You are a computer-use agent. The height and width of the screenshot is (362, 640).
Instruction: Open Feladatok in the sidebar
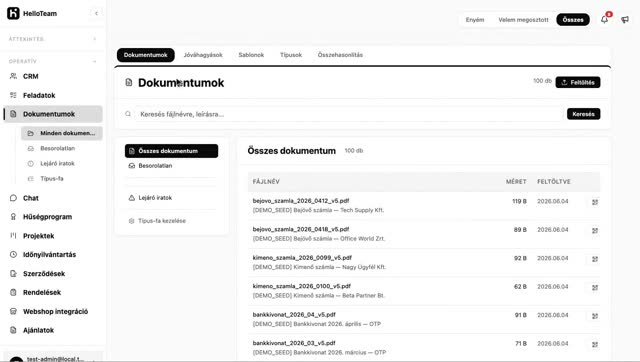pos(53,95)
